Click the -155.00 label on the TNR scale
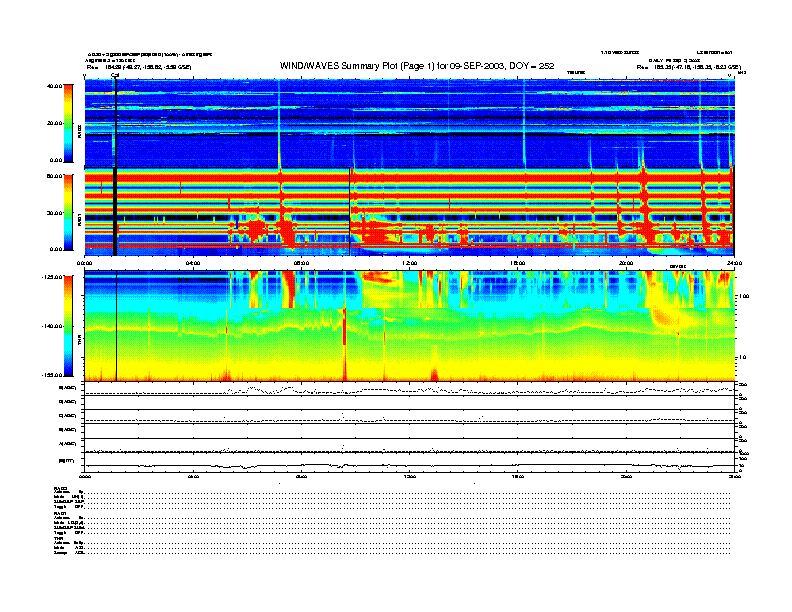 [x=52, y=375]
